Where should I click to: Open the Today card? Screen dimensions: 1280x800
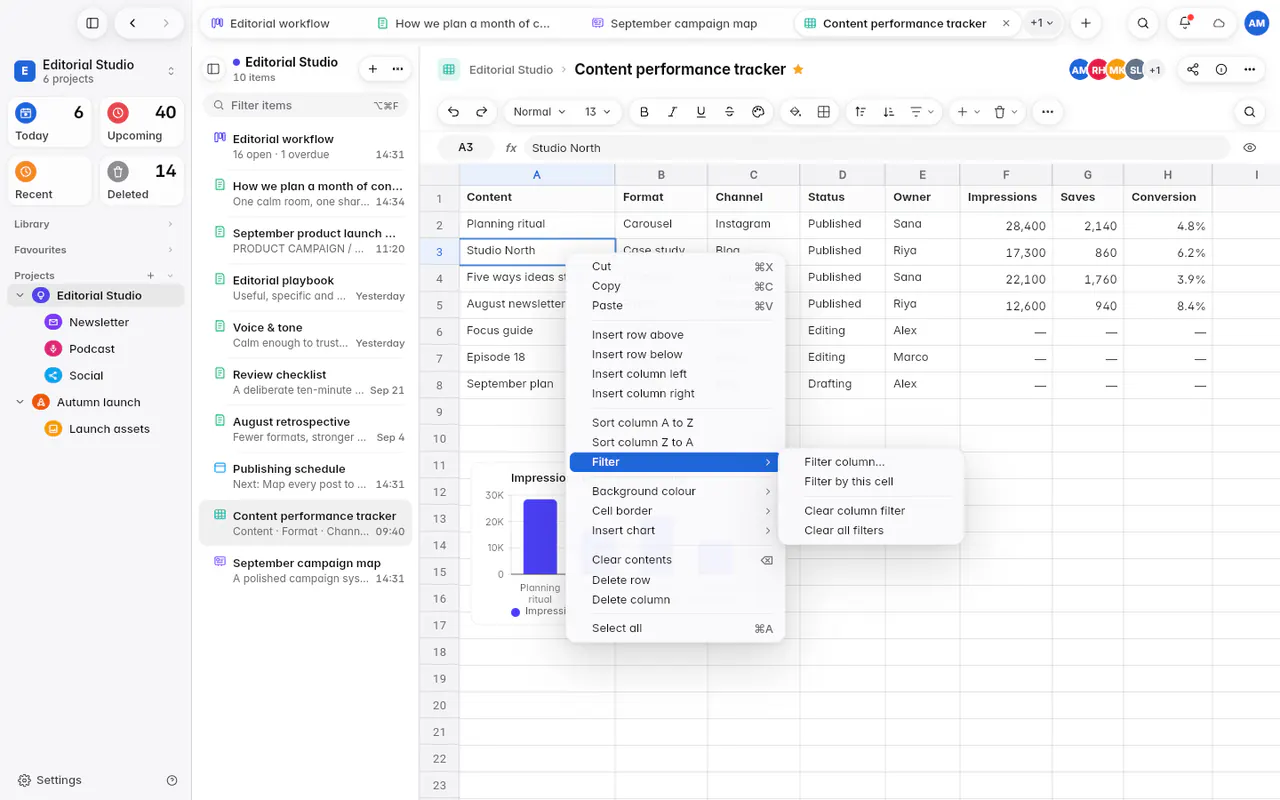point(49,123)
